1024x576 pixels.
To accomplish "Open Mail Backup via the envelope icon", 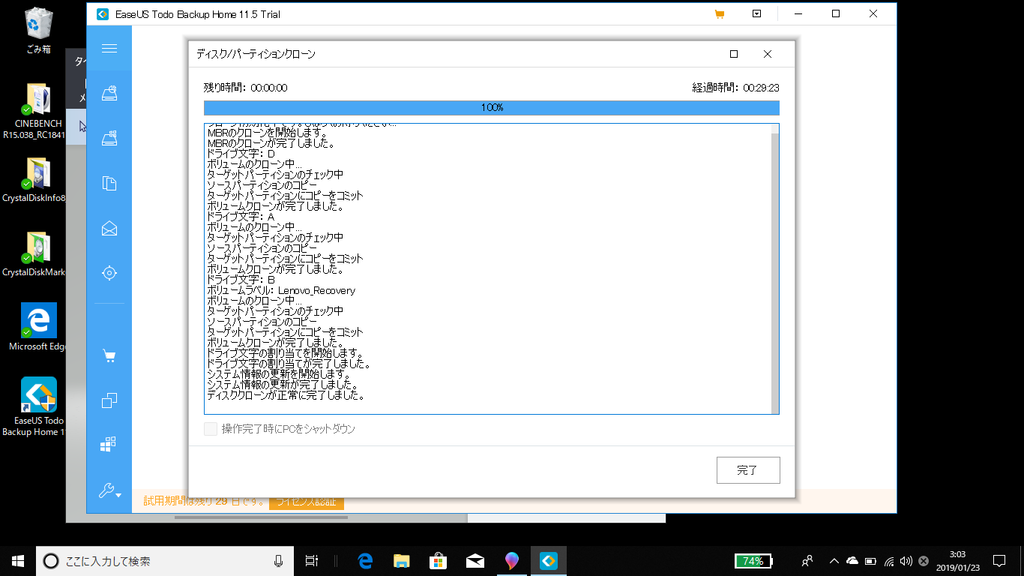I will 108,227.
